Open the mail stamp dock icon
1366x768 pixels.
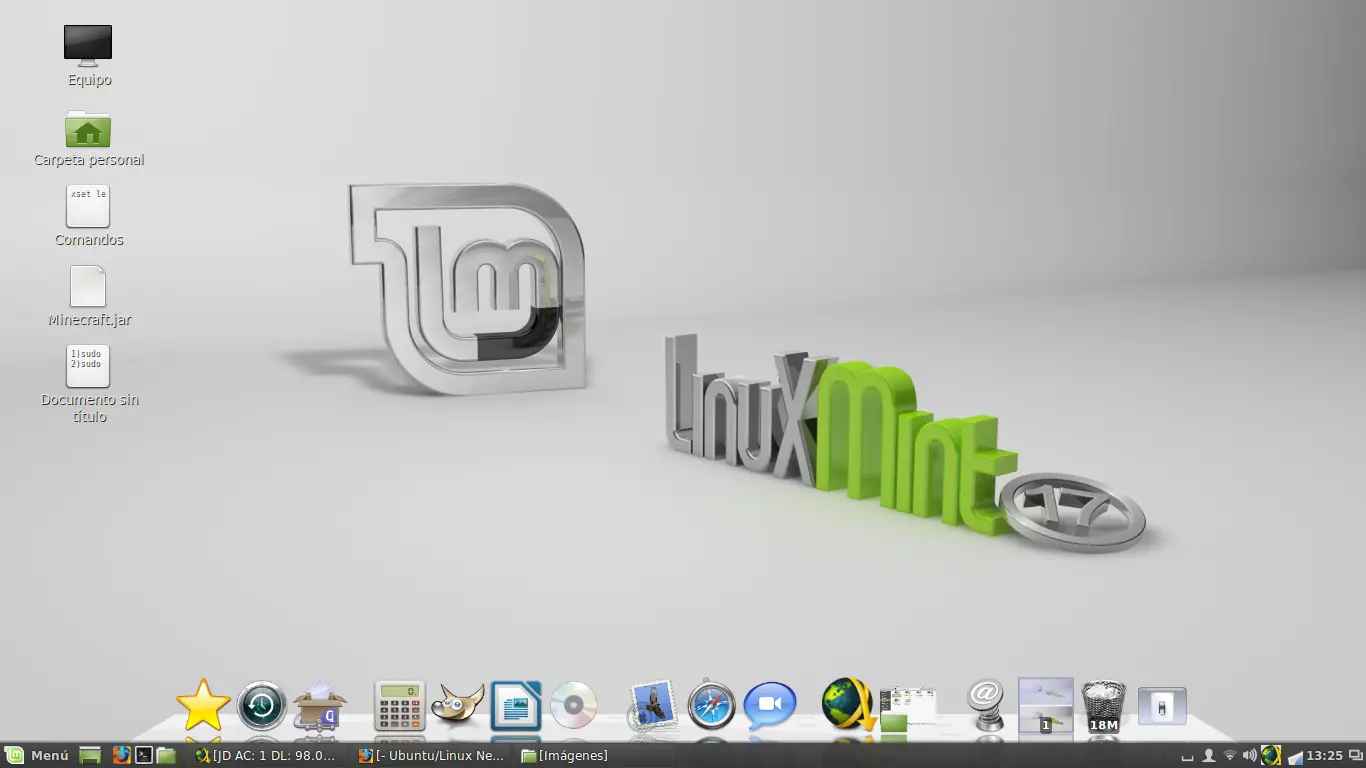[653, 705]
